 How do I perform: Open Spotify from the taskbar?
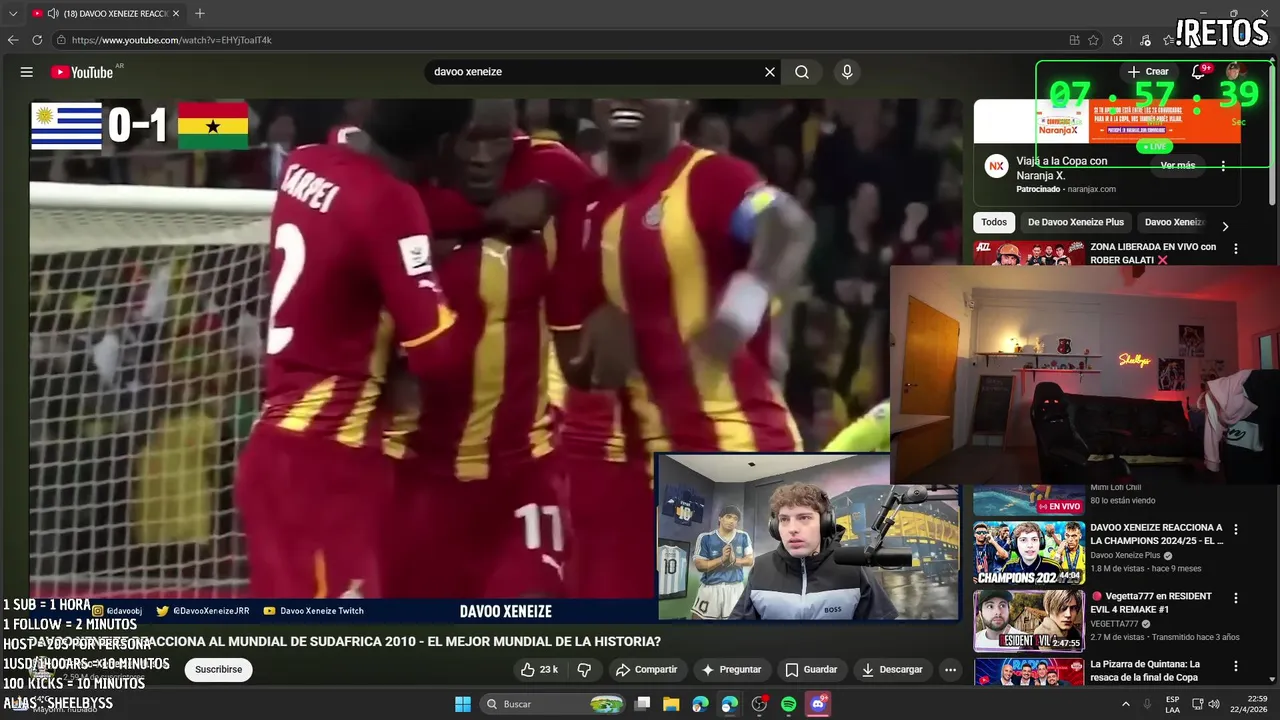[789, 704]
